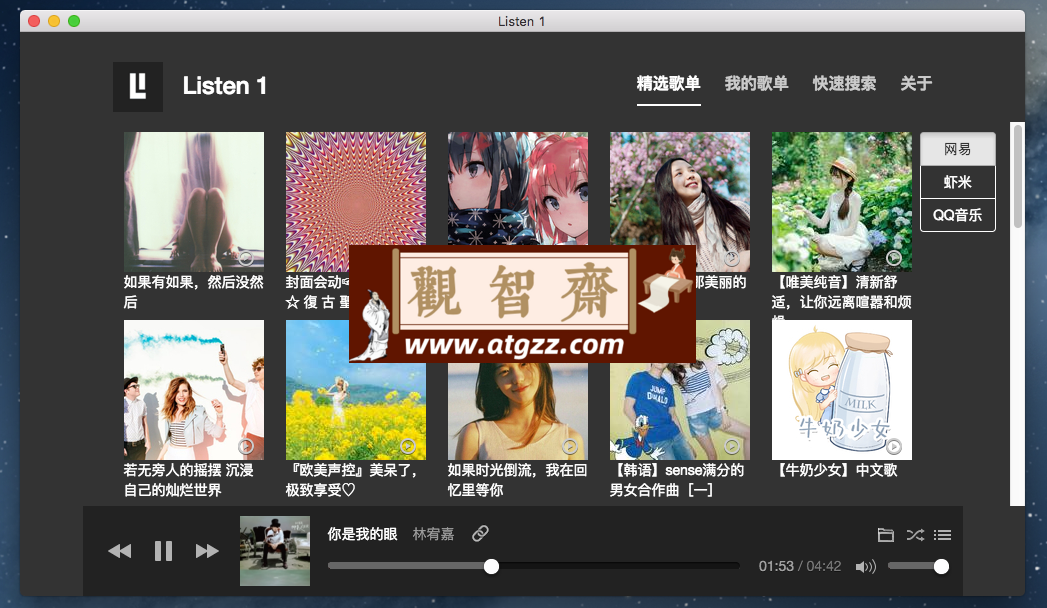Play the 如果有如果，然后没然后 playlist via play icon
Viewport: 1047px width, 608px height.
[246, 258]
